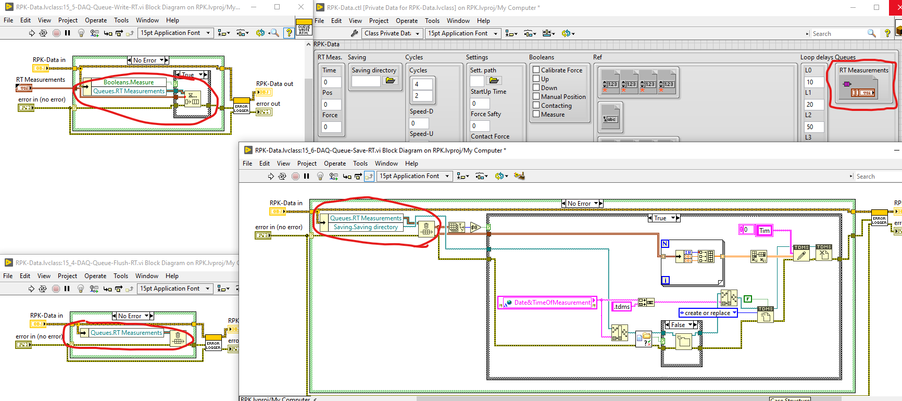This screenshot has height=401, width=902.
Task: Toggle the Down checkbox in Booleans
Action: (x=536, y=88)
